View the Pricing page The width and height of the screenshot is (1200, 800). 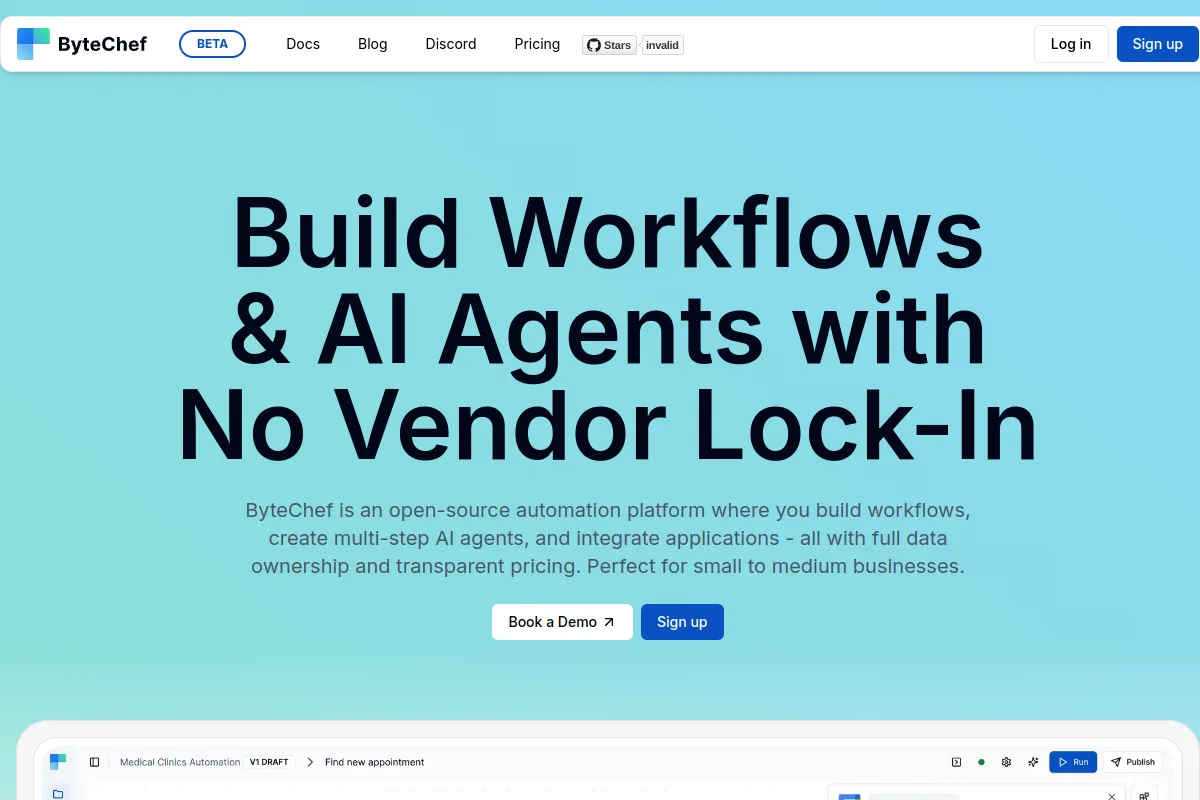point(537,44)
